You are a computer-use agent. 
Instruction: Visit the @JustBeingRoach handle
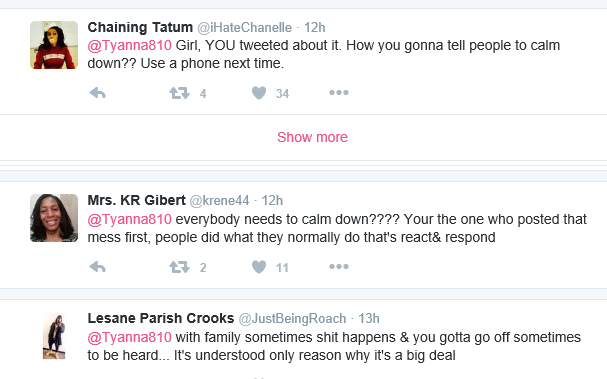pos(292,318)
